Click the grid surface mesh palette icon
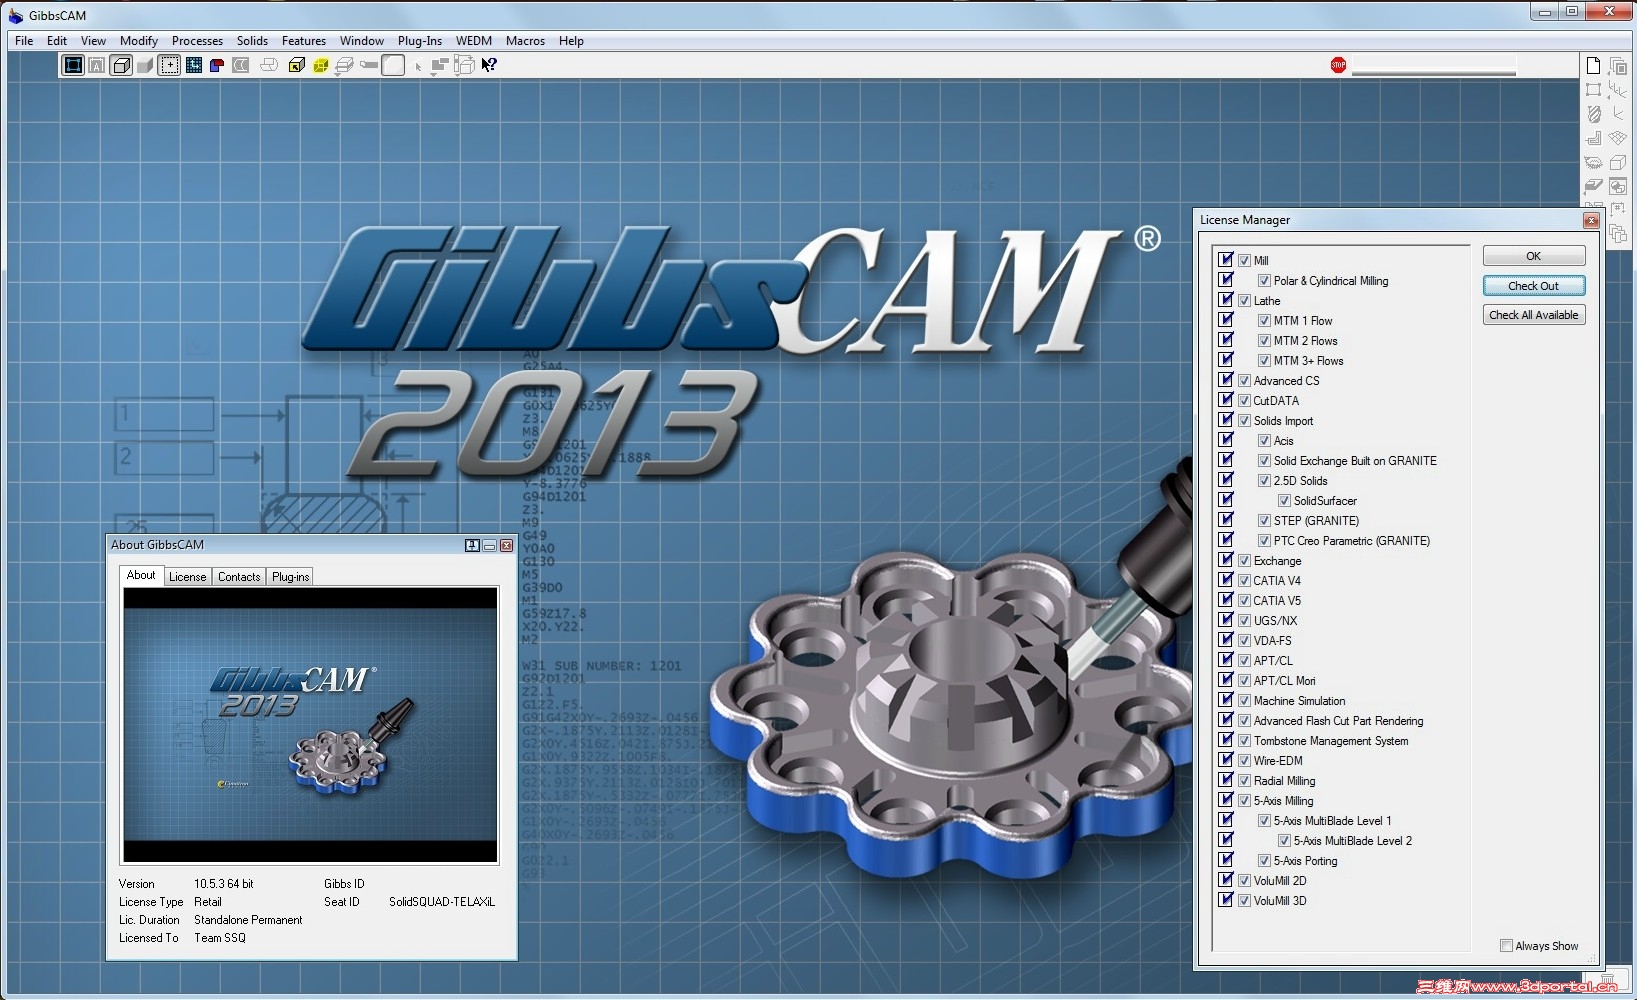Viewport: 1637px width, 1000px height. (x=1618, y=138)
